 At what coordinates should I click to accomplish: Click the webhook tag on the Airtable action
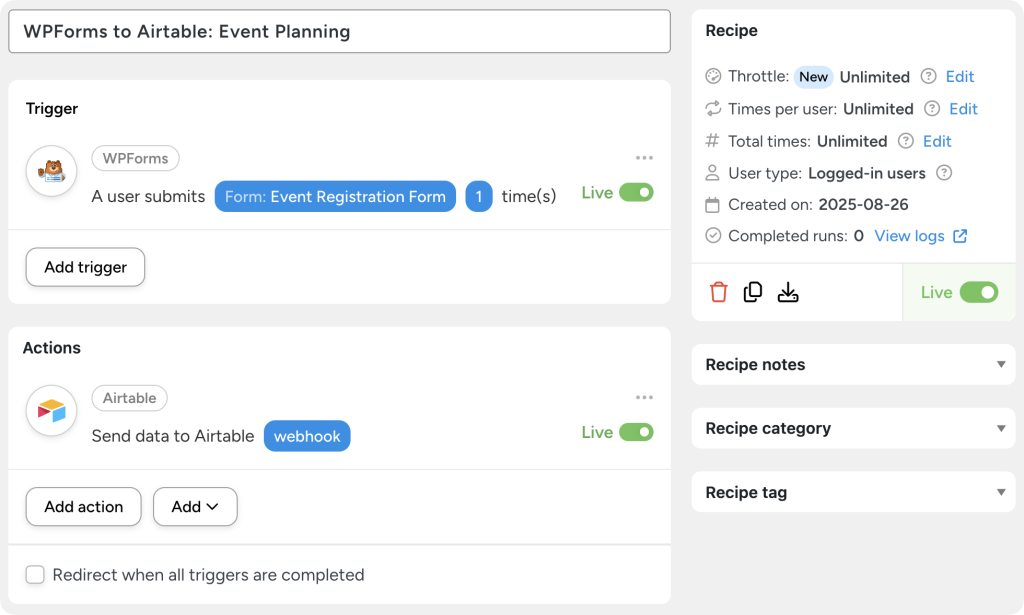coord(307,436)
